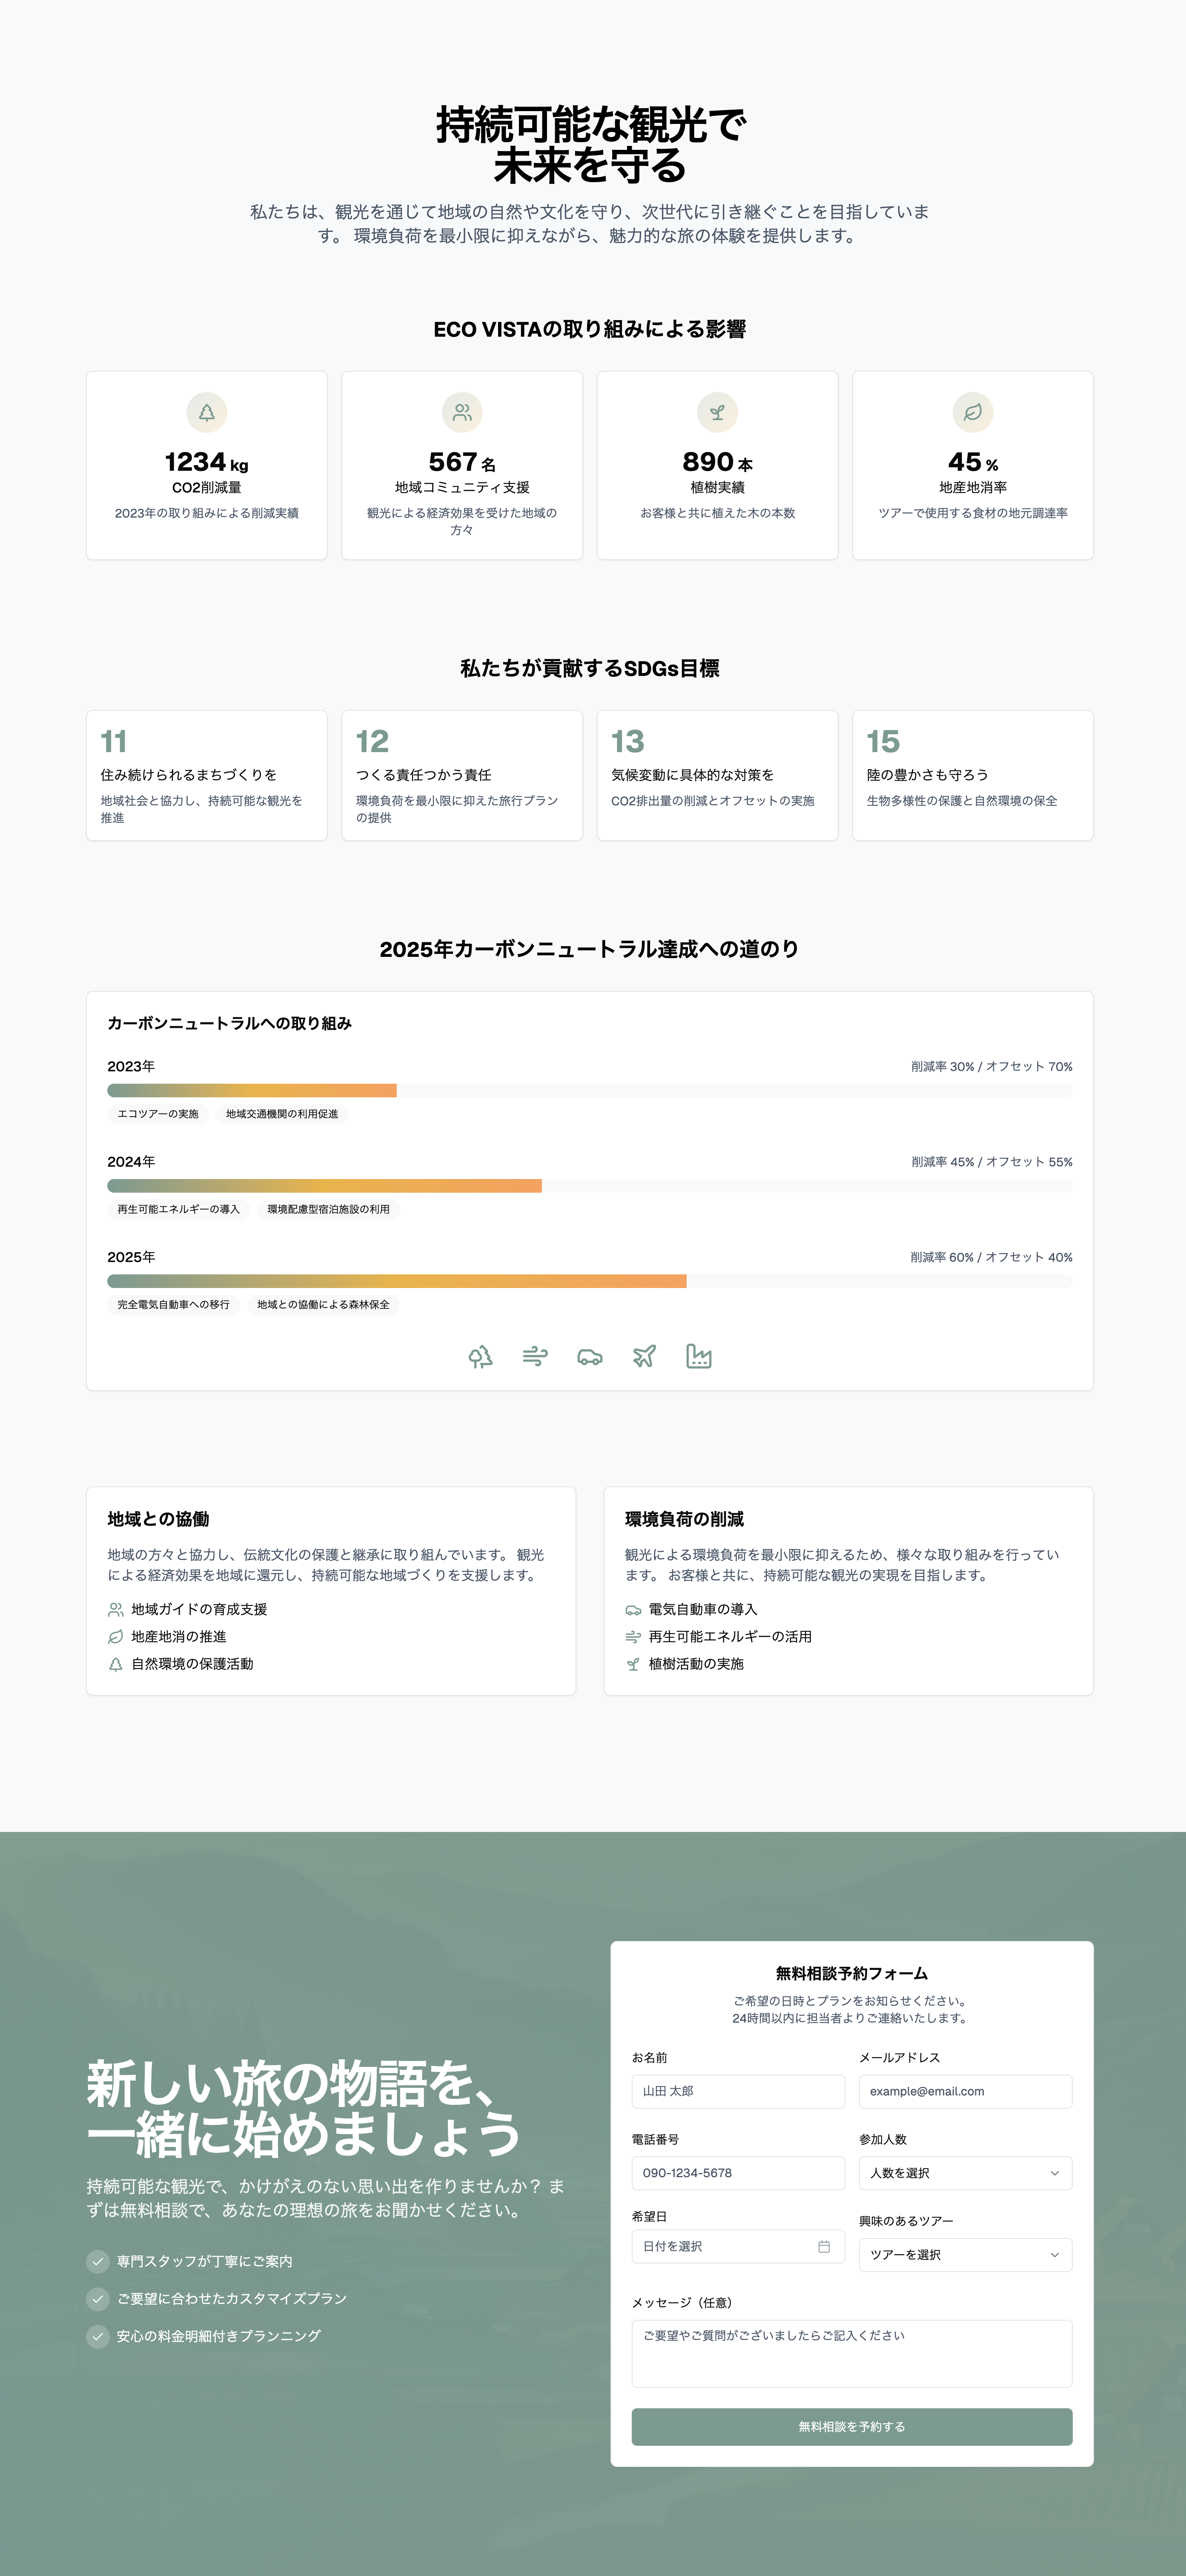Click the 地域との協働による森林保全 tag
This screenshot has height=2576, width=1186.
click(323, 1305)
